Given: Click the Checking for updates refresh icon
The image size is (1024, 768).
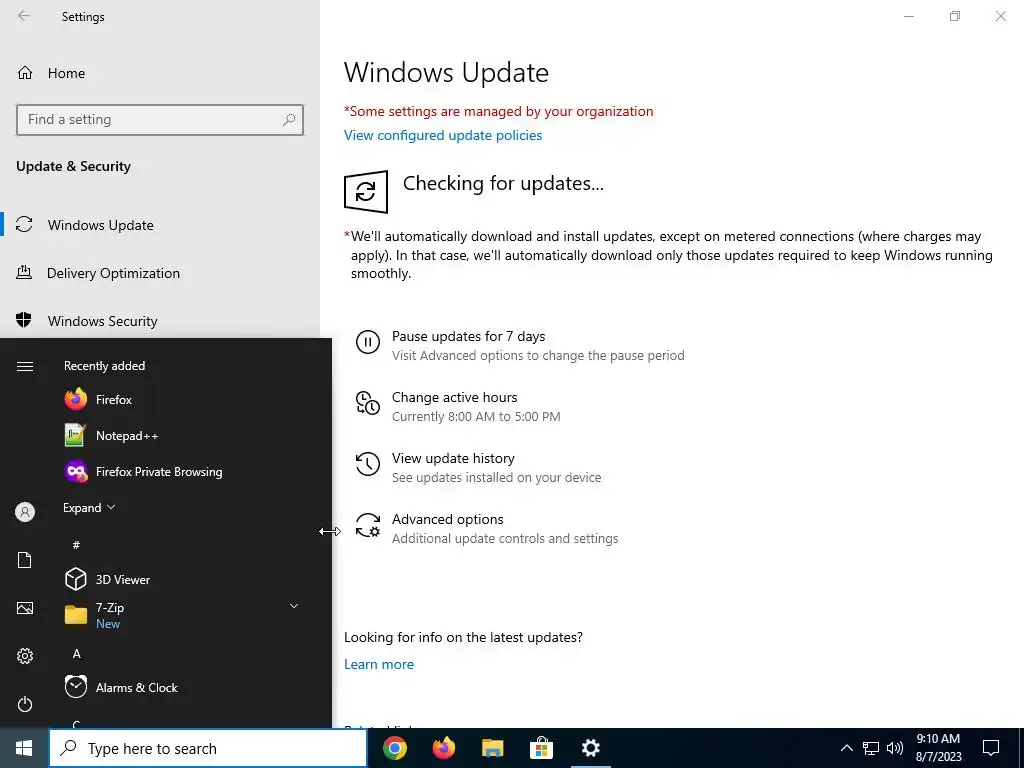Looking at the screenshot, I should pyautogui.click(x=366, y=191).
